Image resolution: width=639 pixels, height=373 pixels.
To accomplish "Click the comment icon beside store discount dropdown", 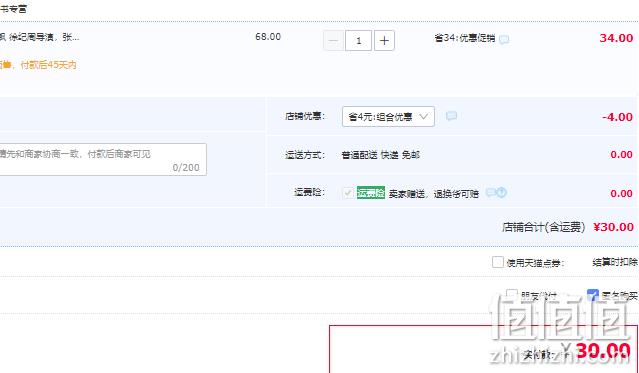I will pyautogui.click(x=451, y=116).
